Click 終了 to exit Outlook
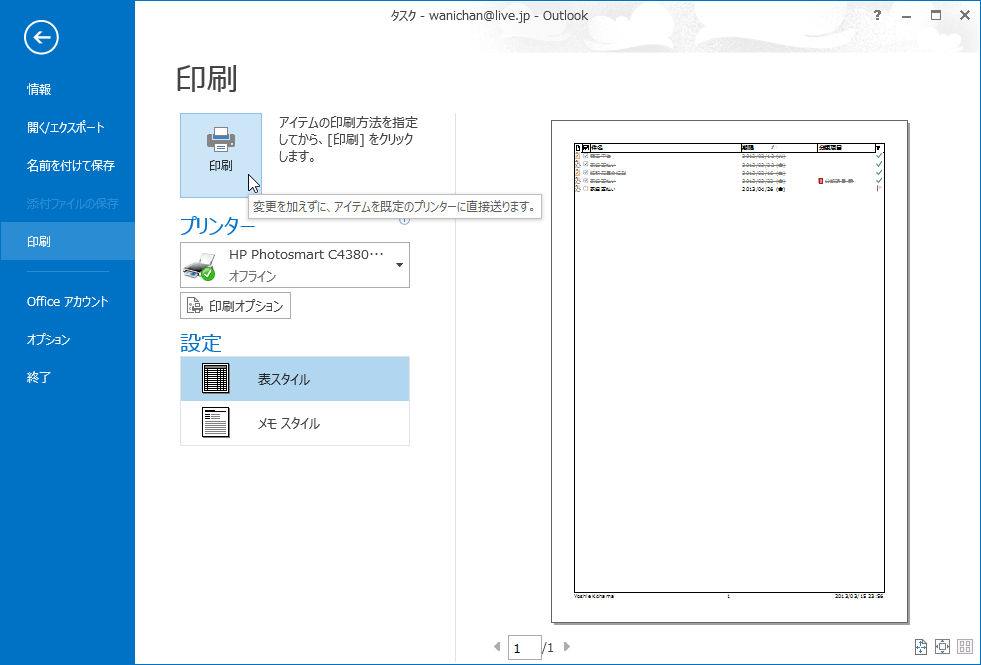This screenshot has height=665, width=981. (39, 378)
